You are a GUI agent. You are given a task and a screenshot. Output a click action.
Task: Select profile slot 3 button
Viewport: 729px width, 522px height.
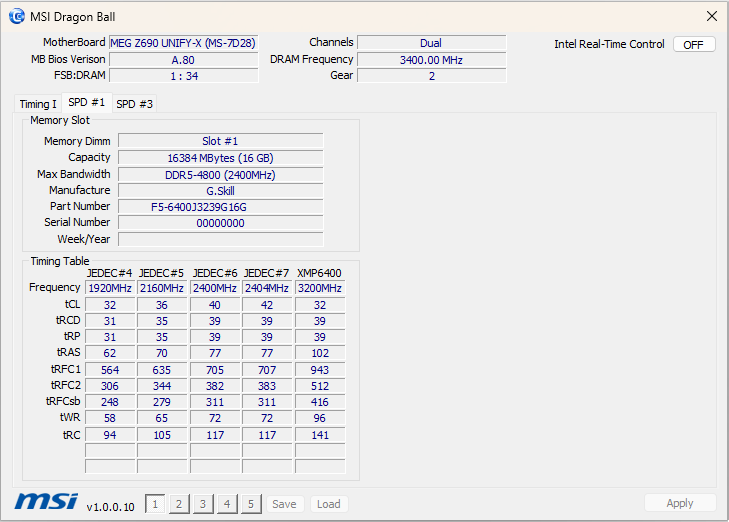click(203, 504)
